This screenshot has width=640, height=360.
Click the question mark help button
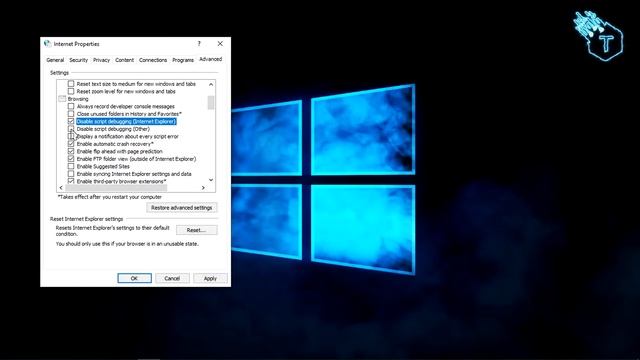(x=199, y=43)
